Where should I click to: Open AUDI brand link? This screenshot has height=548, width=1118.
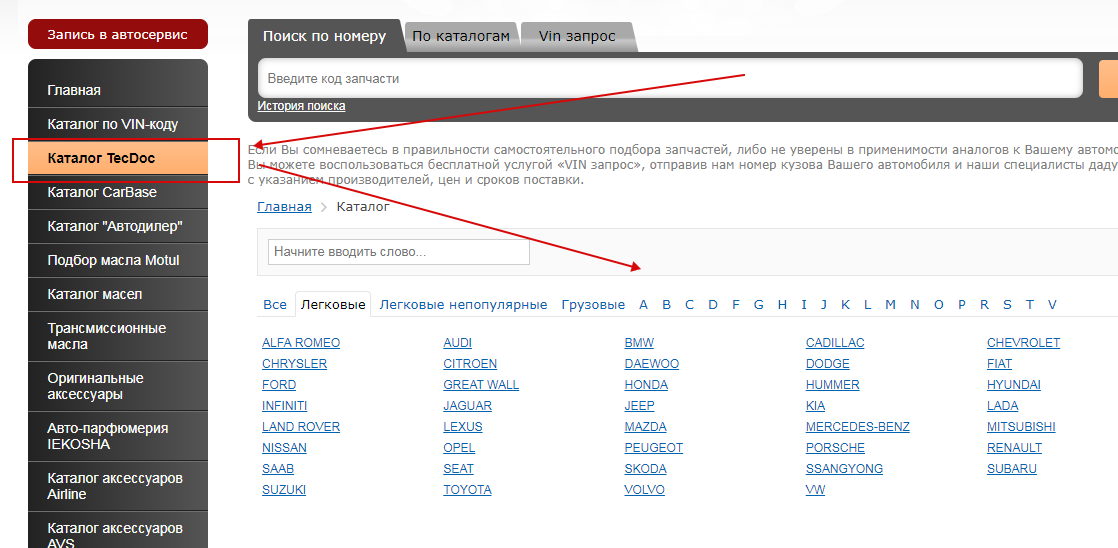pyautogui.click(x=458, y=343)
